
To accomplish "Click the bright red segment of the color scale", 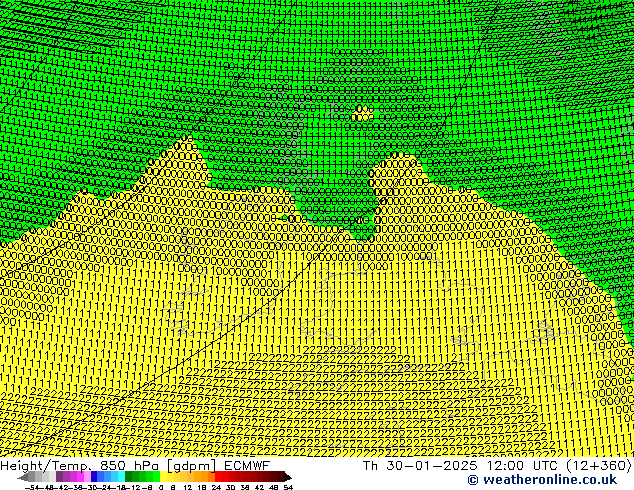I will [x=218, y=477].
